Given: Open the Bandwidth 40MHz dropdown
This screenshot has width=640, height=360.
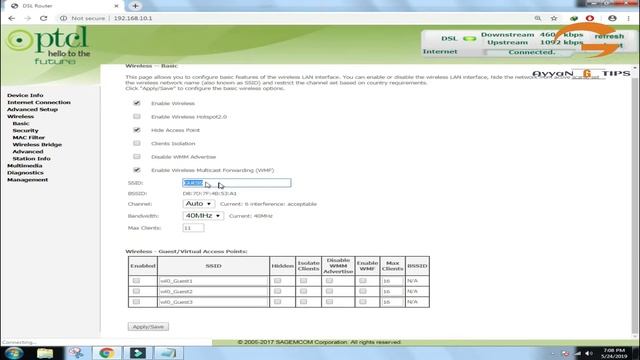Looking at the screenshot, I should click(x=203, y=216).
